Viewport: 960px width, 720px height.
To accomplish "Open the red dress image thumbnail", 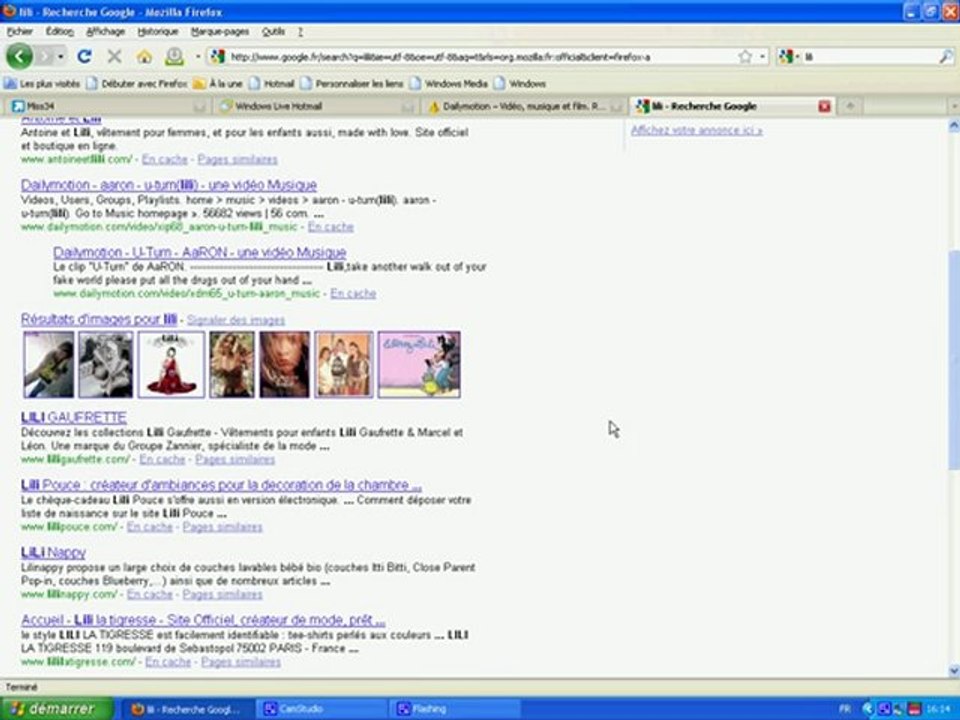I will [x=171, y=364].
